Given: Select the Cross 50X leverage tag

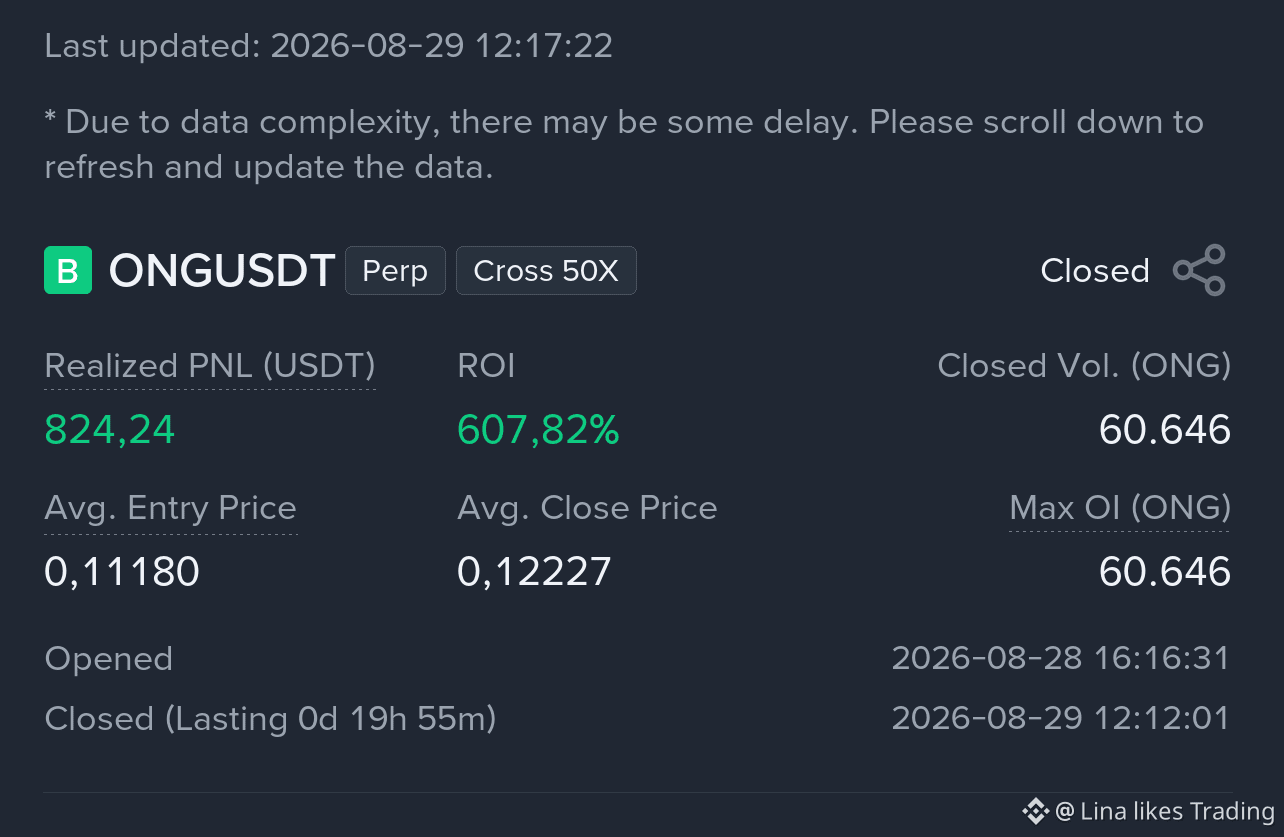Looking at the screenshot, I should pos(546,271).
